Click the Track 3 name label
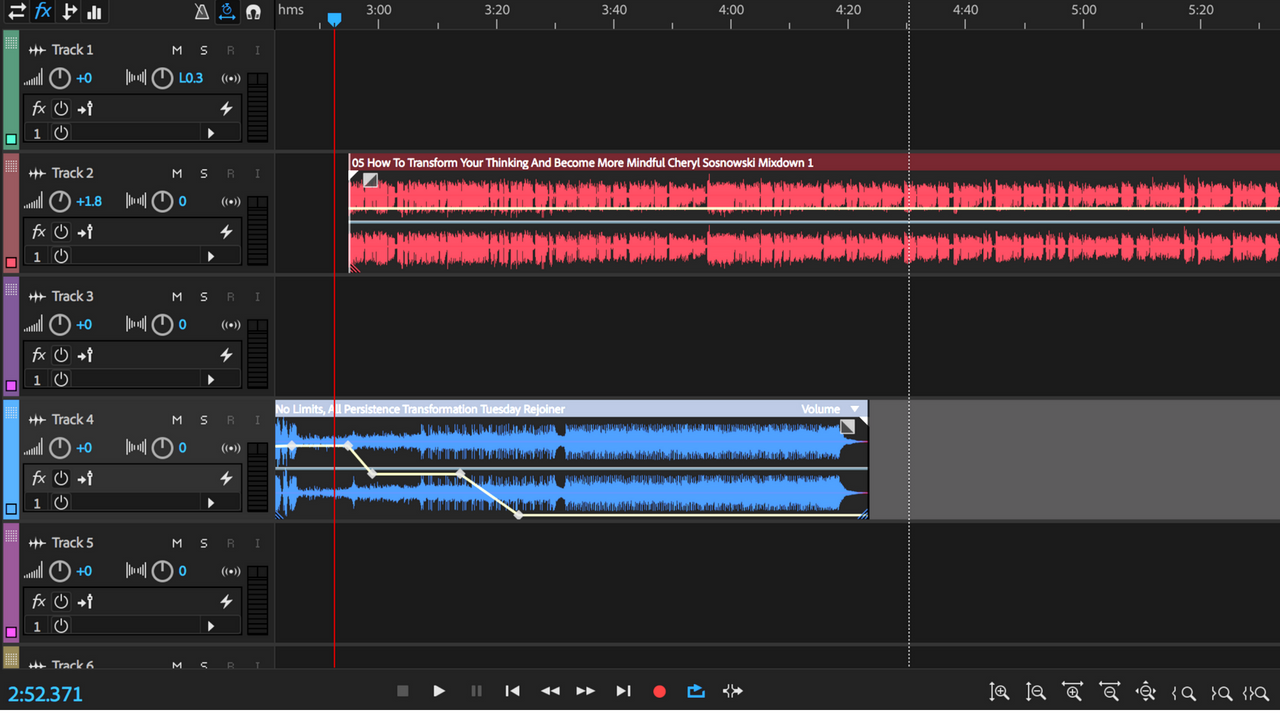Screen dimensions: 1280x720 tap(73, 296)
